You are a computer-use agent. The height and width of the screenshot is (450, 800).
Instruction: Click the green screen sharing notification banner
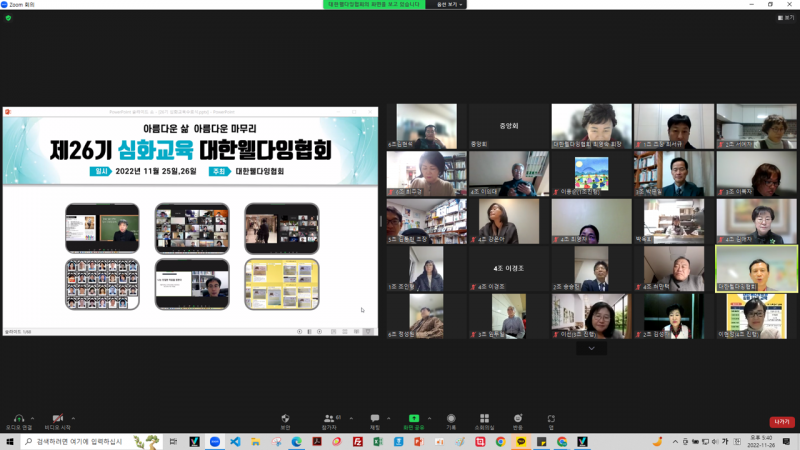pyautogui.click(x=373, y=5)
